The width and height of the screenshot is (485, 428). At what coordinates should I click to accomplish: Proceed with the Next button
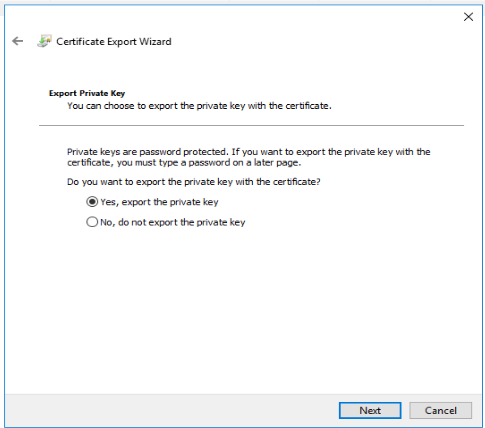(370, 410)
